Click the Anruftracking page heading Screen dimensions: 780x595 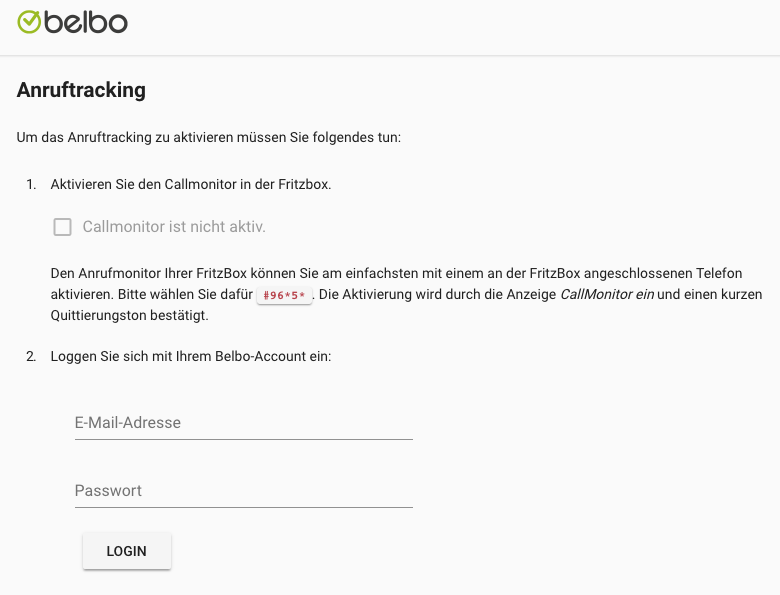[81, 90]
